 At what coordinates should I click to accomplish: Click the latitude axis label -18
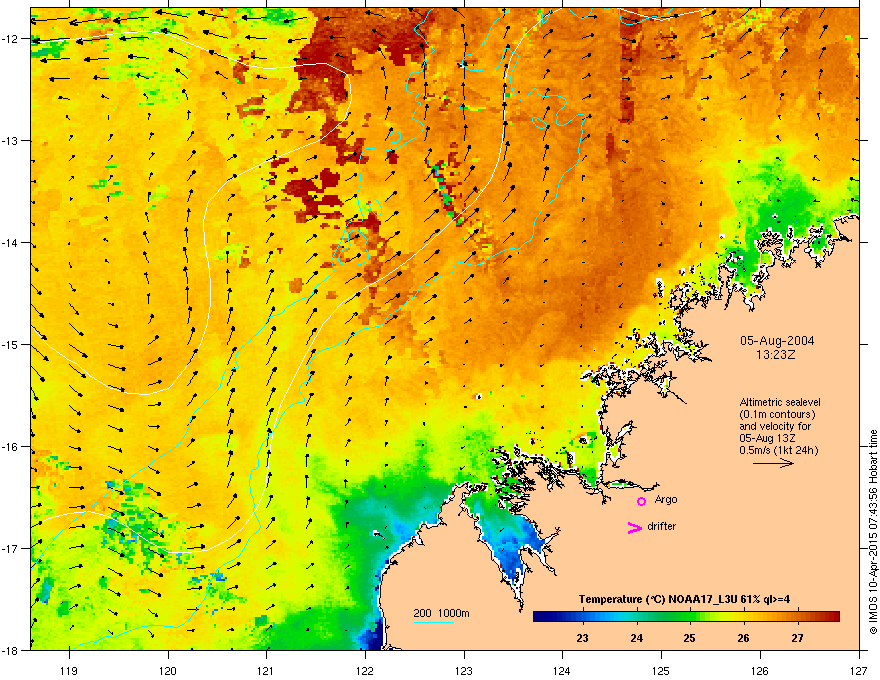click(11, 650)
